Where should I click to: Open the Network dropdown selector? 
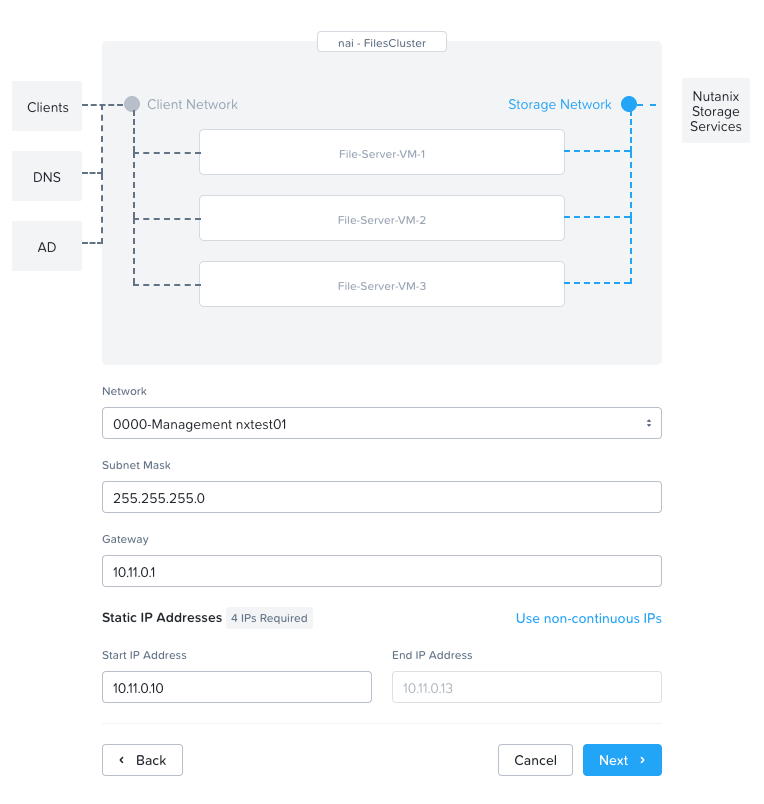pos(381,424)
